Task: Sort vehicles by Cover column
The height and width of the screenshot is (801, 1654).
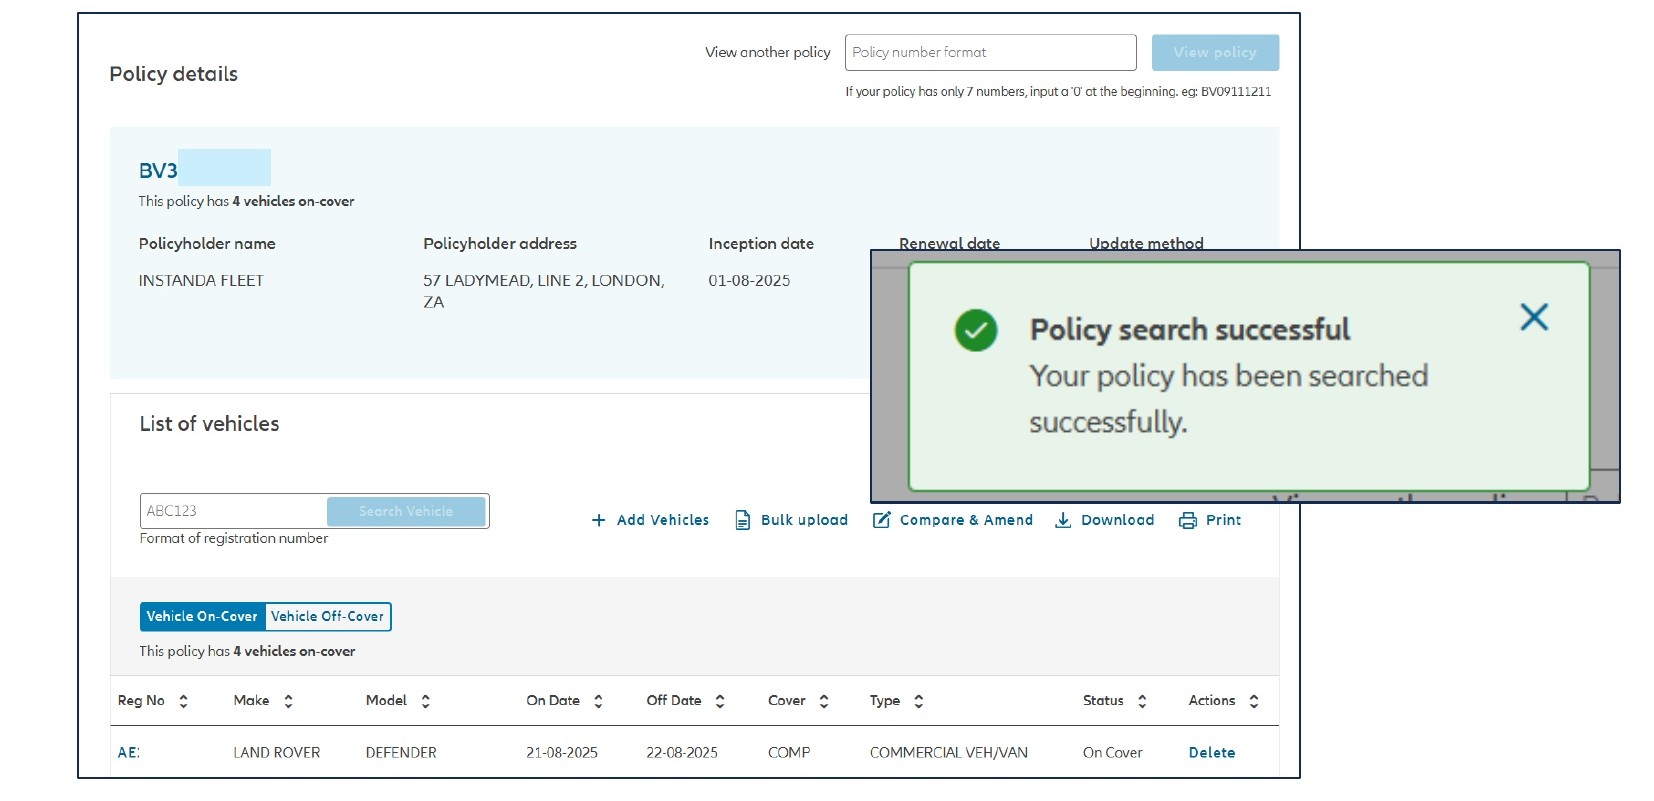Action: [x=824, y=701]
